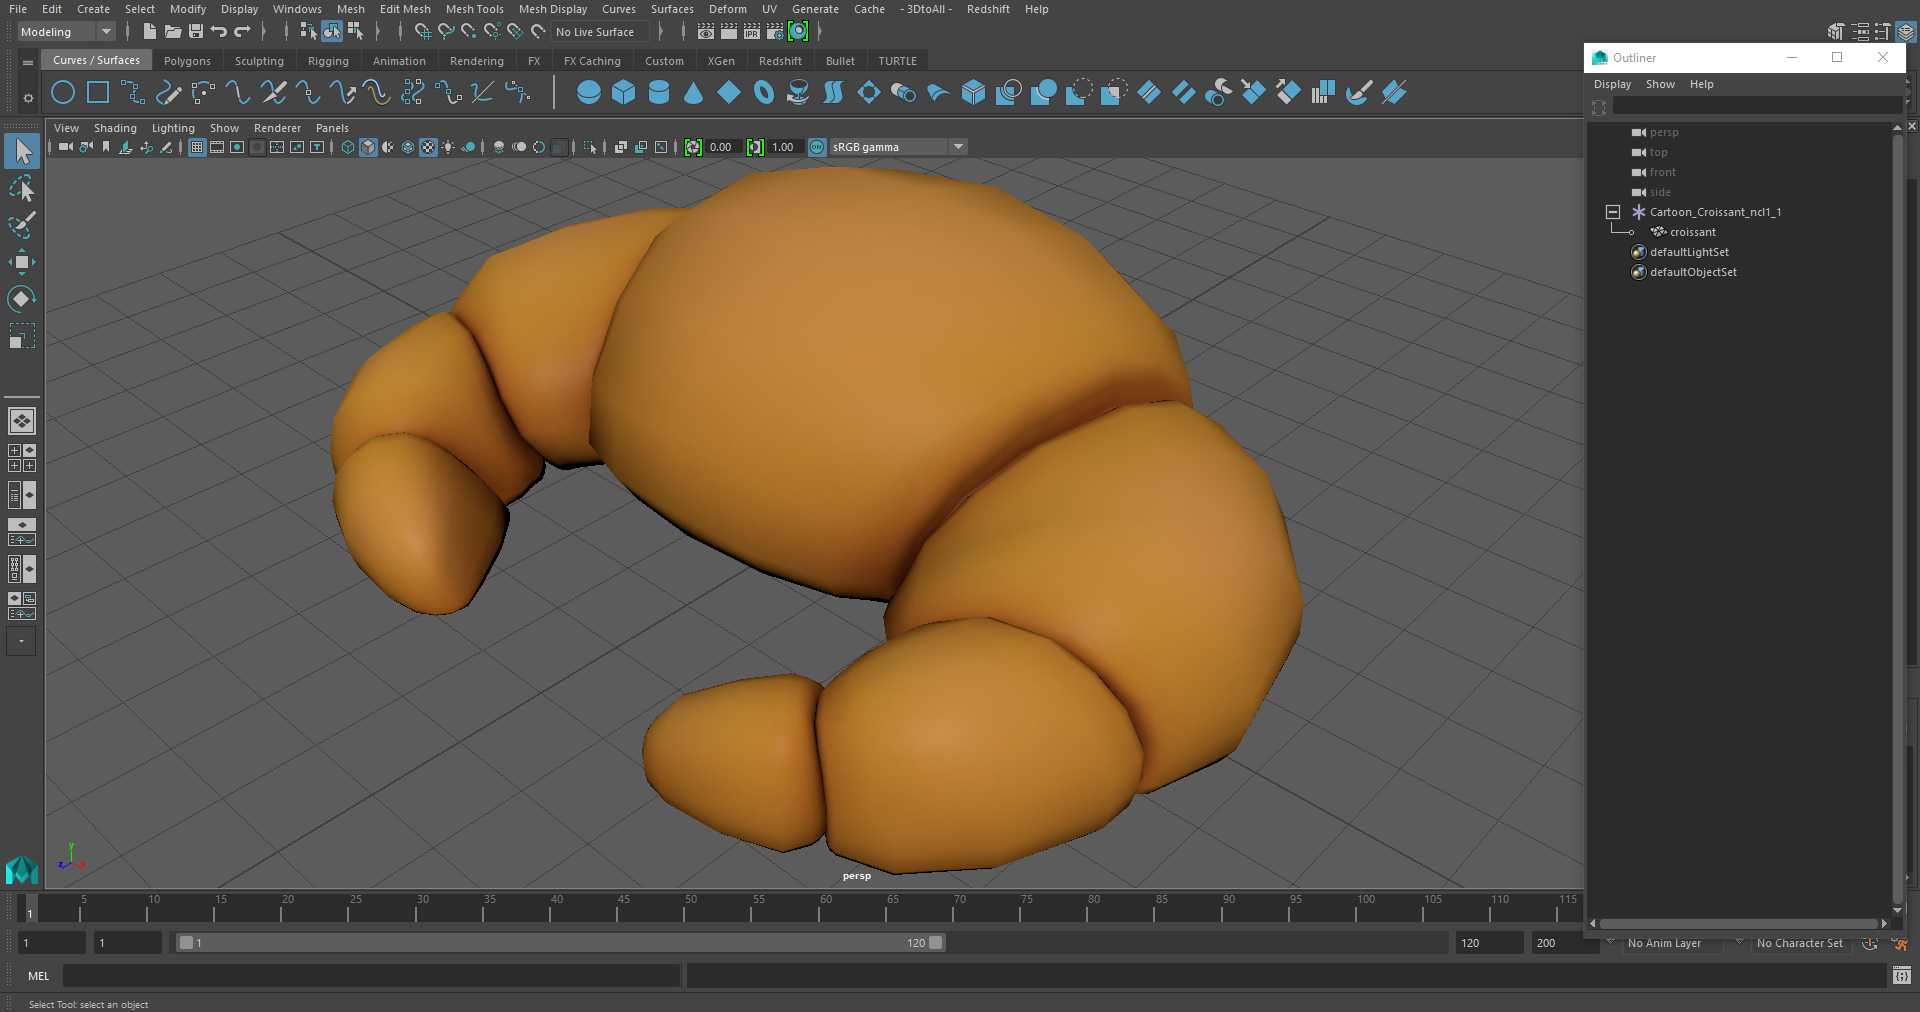Choose the Rotate tool in the toolbox
This screenshot has width=1920, height=1012.
(x=22, y=299)
